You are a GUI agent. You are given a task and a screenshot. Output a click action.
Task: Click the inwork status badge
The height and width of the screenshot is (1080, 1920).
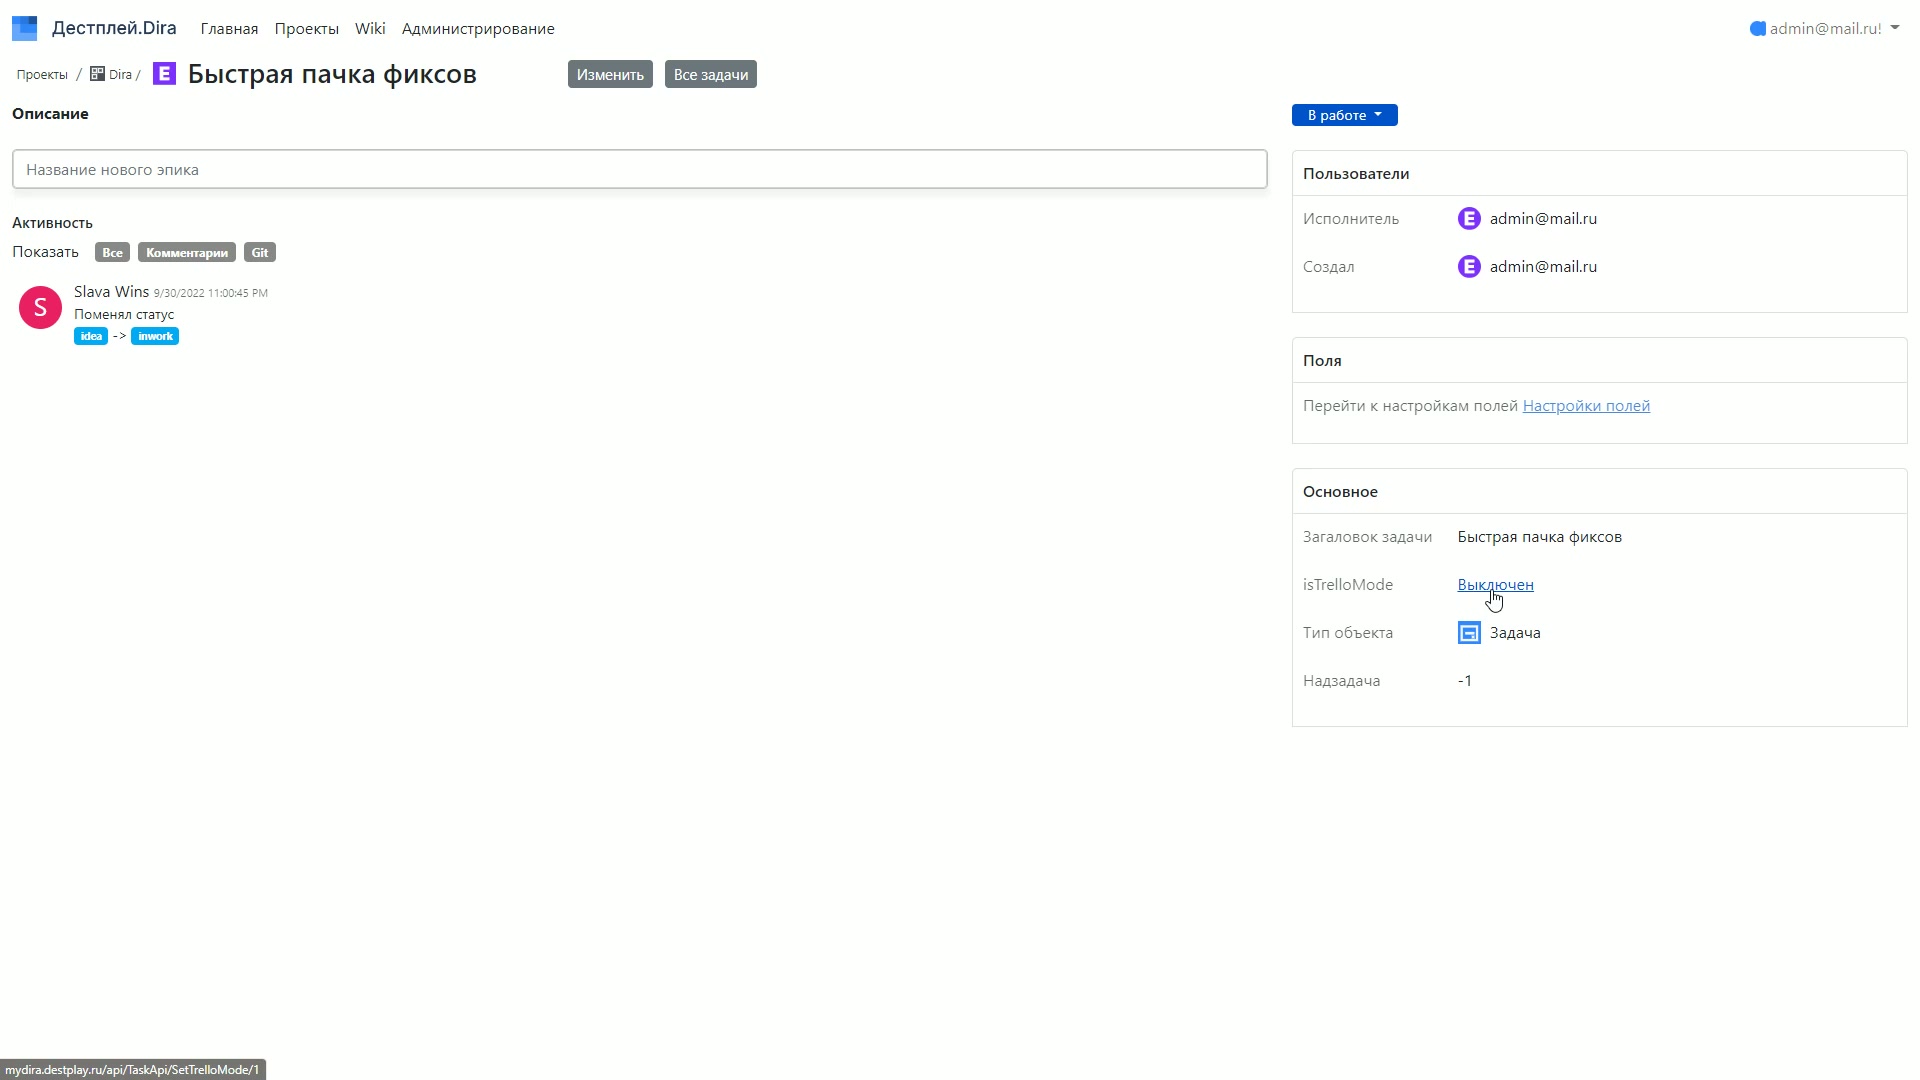click(x=155, y=337)
